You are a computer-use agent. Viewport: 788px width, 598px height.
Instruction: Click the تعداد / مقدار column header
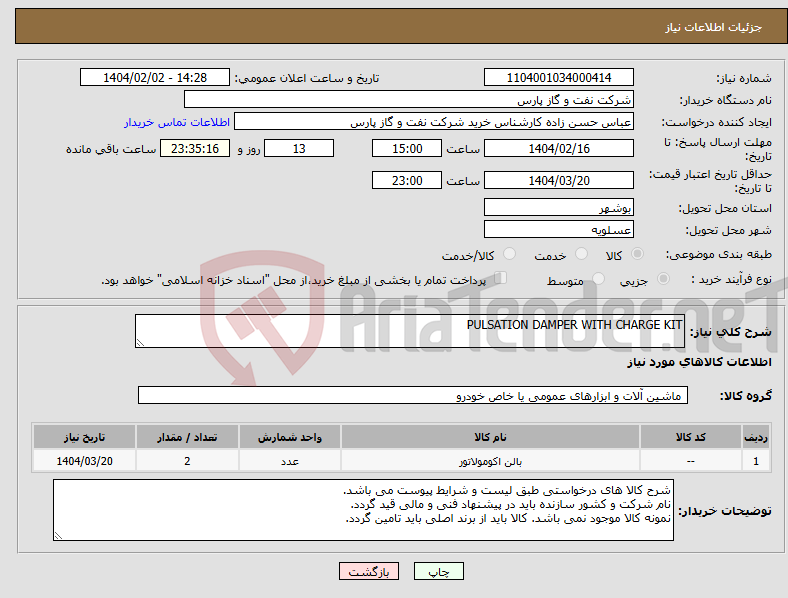coord(187,437)
